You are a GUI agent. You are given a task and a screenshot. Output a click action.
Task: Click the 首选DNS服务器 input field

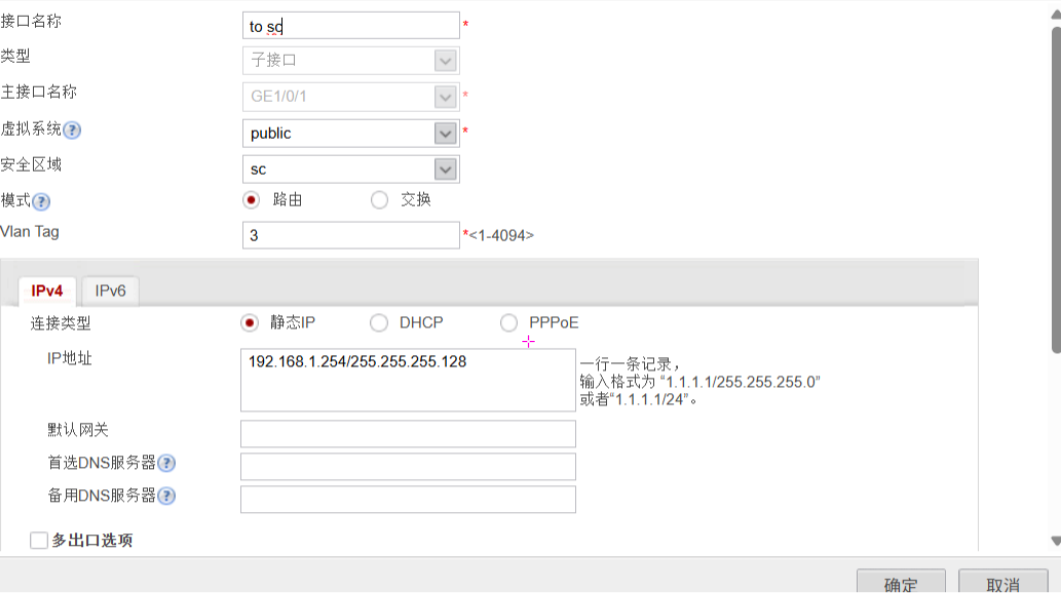coord(408,466)
